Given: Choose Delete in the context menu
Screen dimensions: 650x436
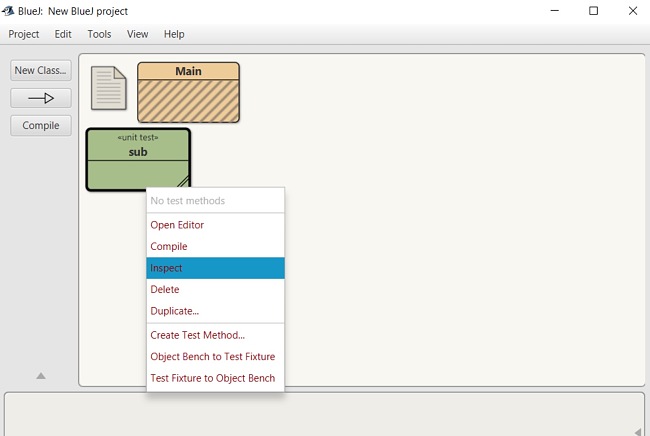Looking at the screenshot, I should pos(216,290).
